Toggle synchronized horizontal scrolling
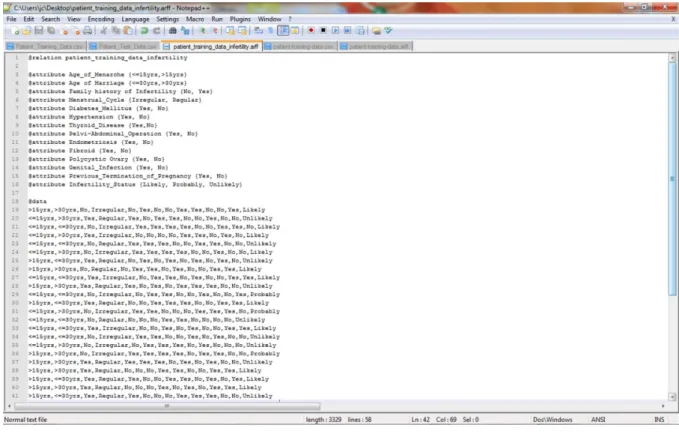This screenshot has height=437, width=679. click(242, 31)
